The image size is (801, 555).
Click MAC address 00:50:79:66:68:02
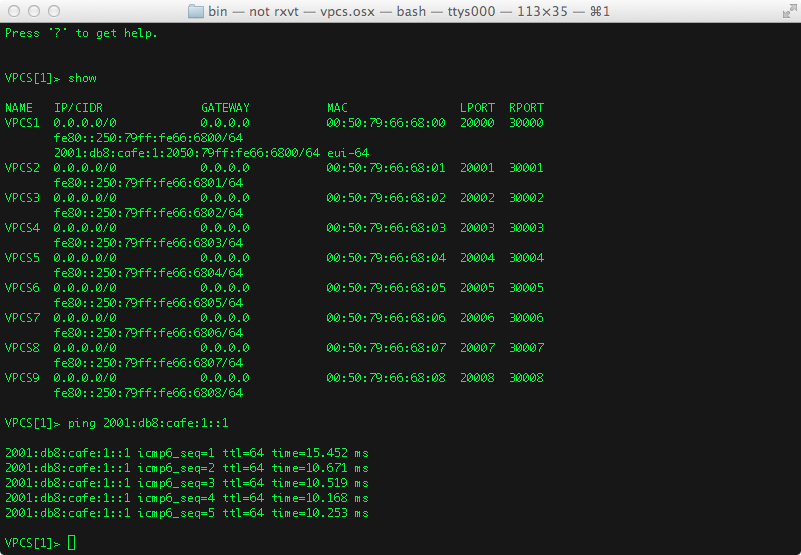[386, 198]
